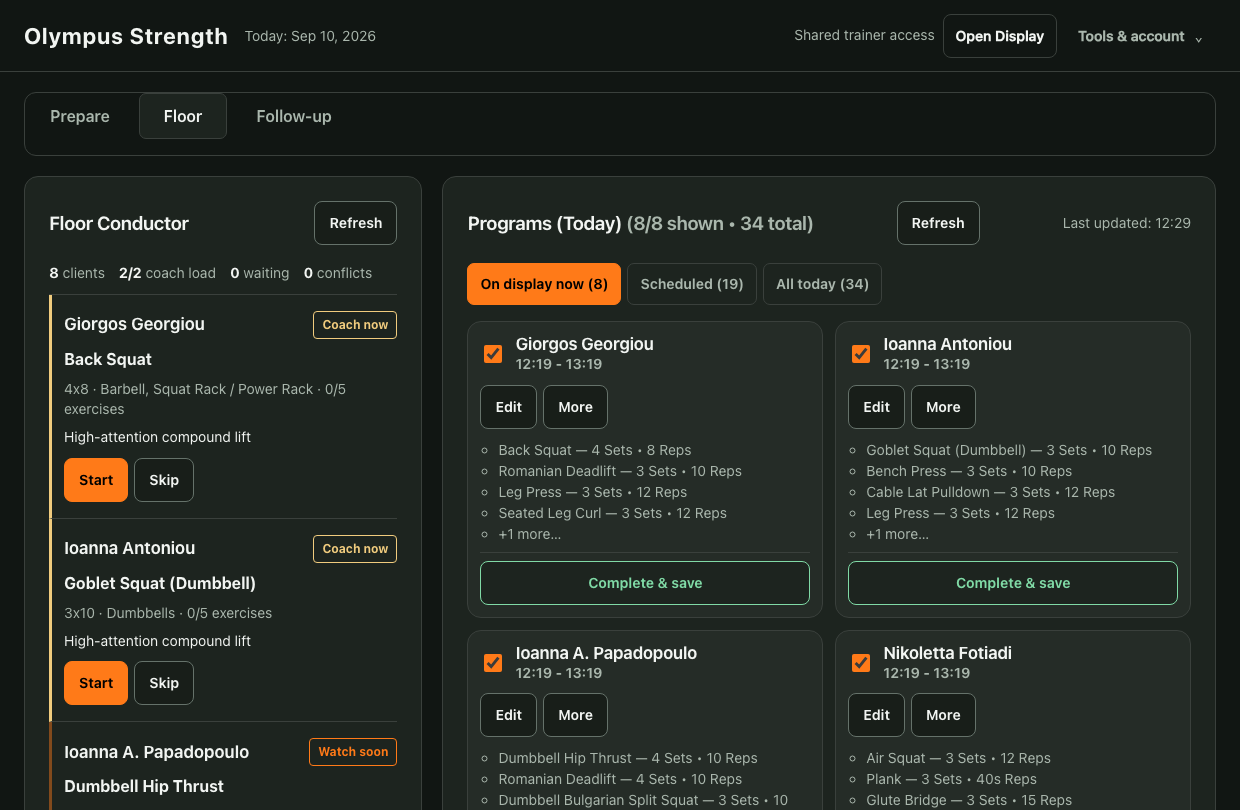Skip Giorgos Georgiou's Back Squat
Image resolution: width=1240 pixels, height=810 pixels.
coord(164,480)
